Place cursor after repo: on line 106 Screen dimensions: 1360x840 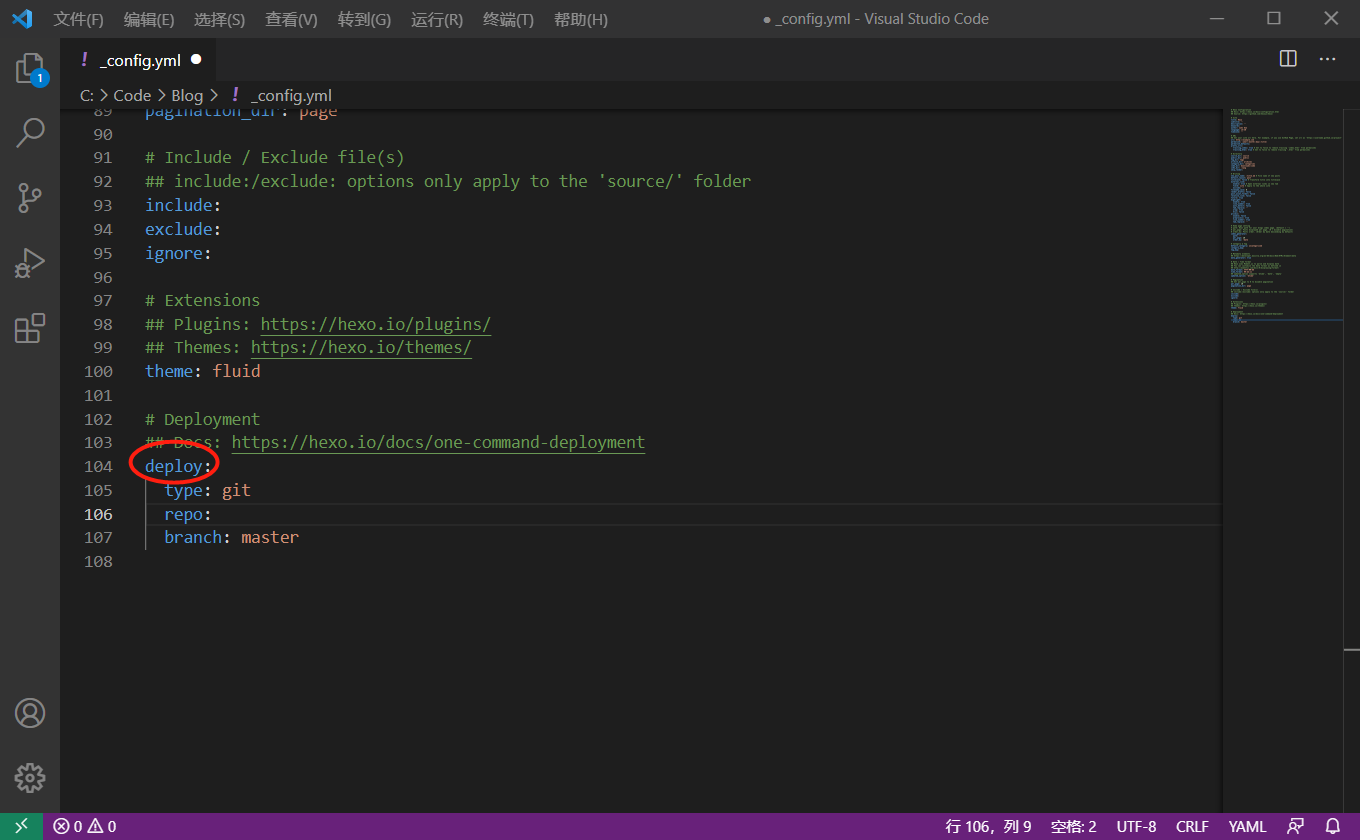point(214,514)
